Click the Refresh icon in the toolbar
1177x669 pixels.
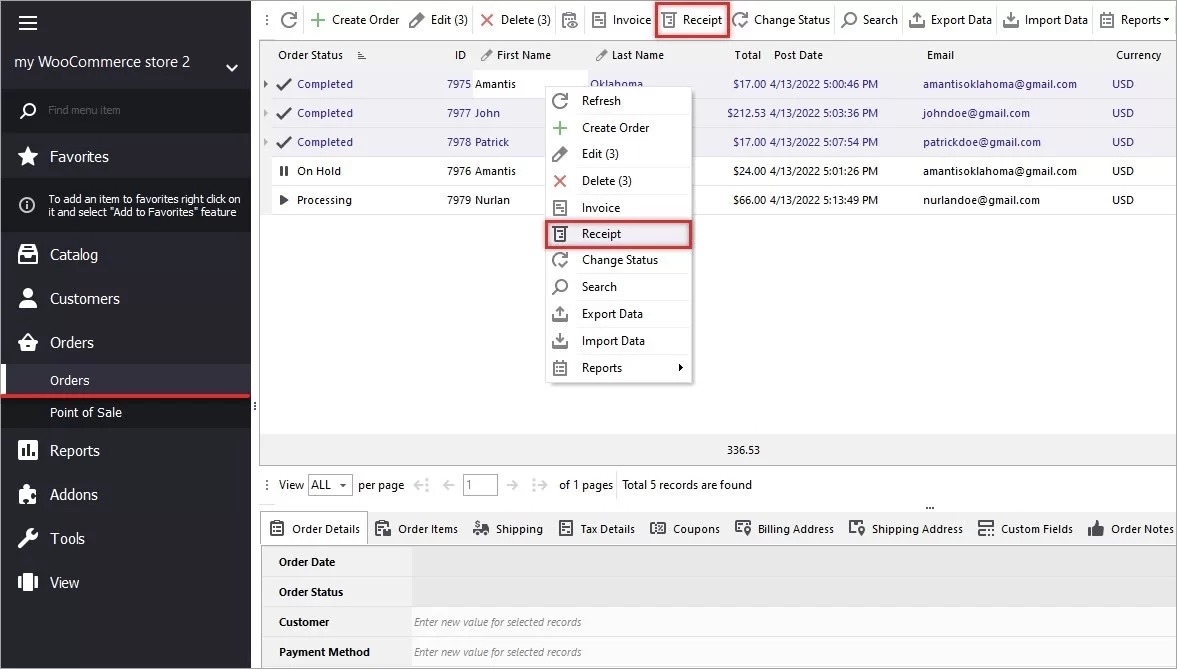tap(289, 20)
